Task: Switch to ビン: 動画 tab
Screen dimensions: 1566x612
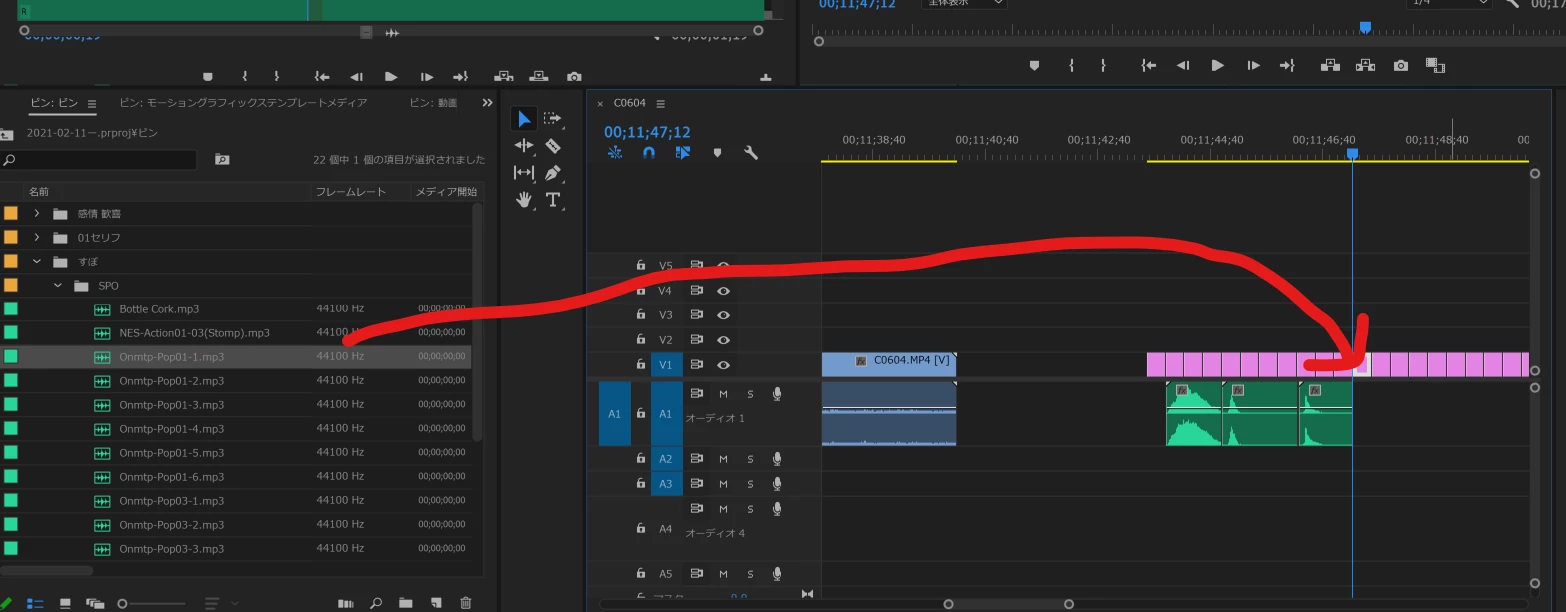Action: pos(433,102)
